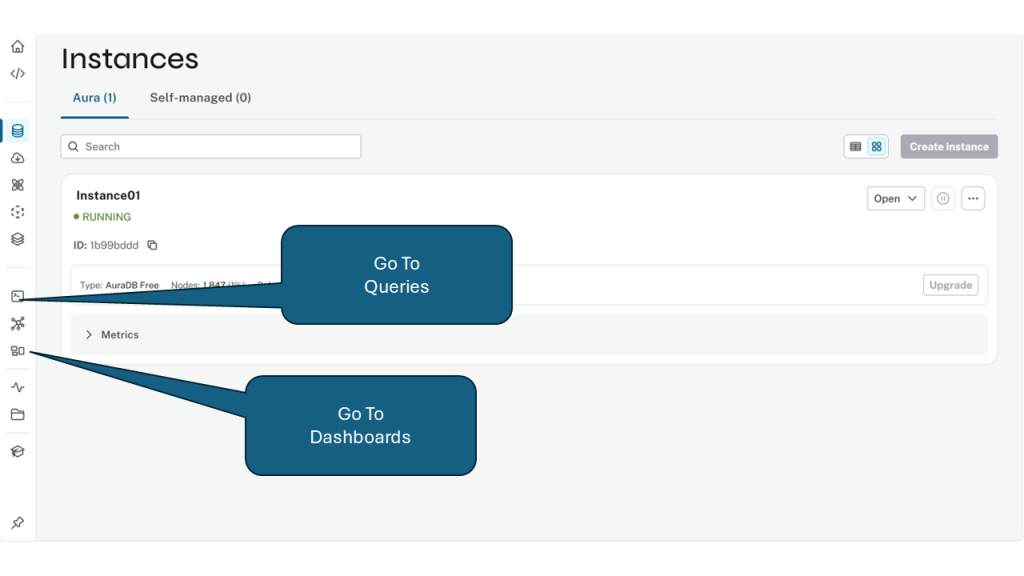Open the developer code brackets icon
This screenshot has height=576, width=1024.
coord(17,74)
